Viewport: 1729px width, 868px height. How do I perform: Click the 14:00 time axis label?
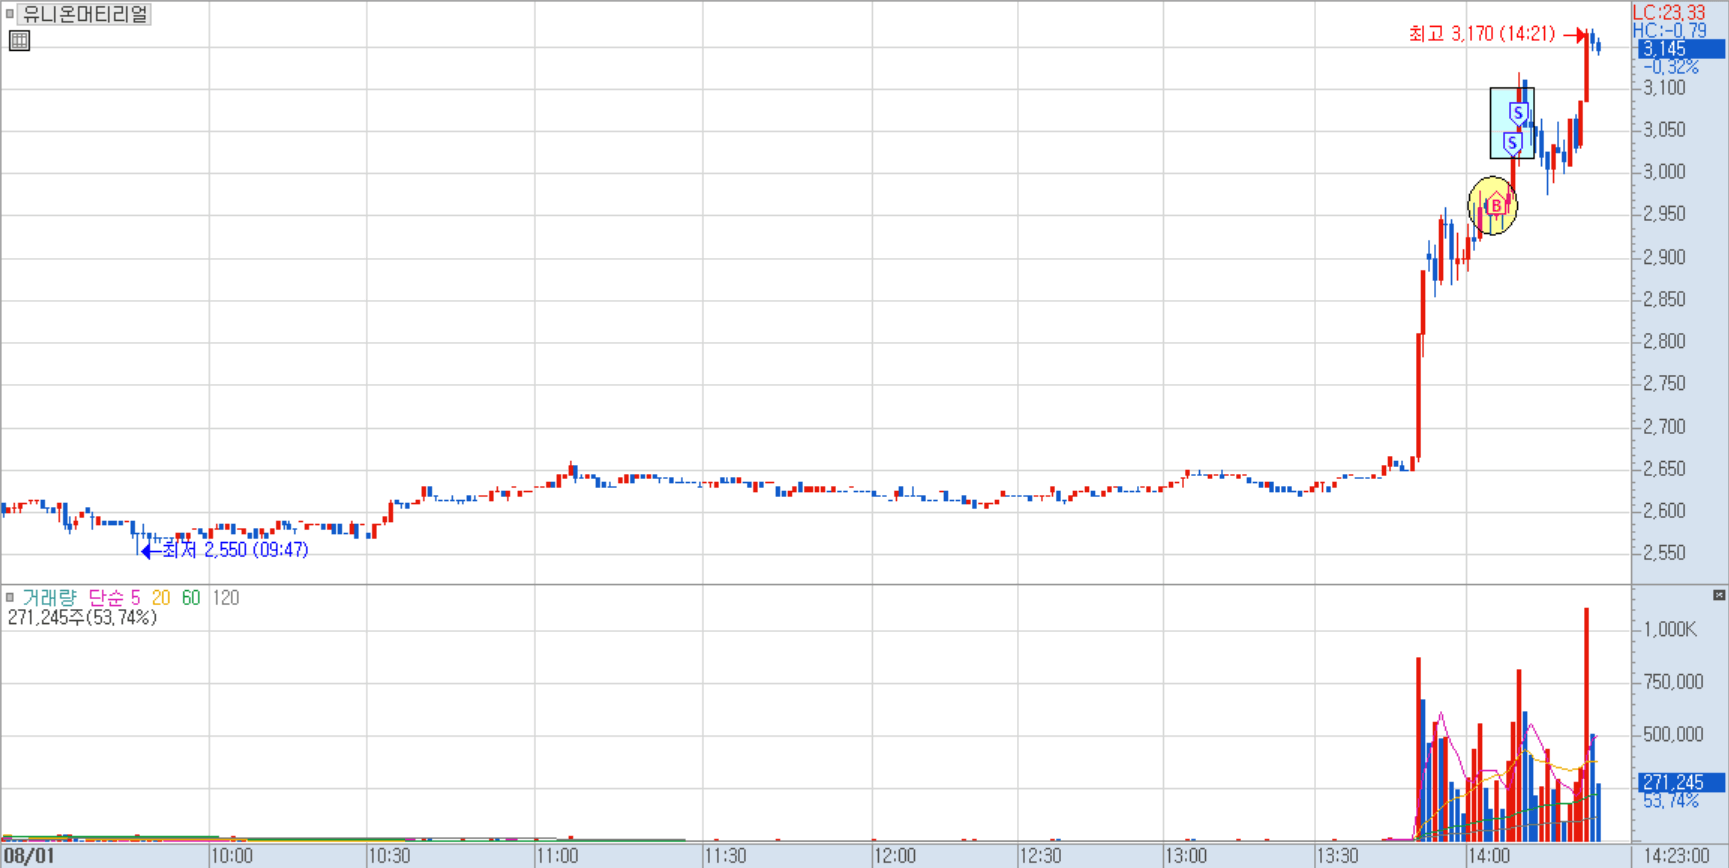tap(1489, 856)
